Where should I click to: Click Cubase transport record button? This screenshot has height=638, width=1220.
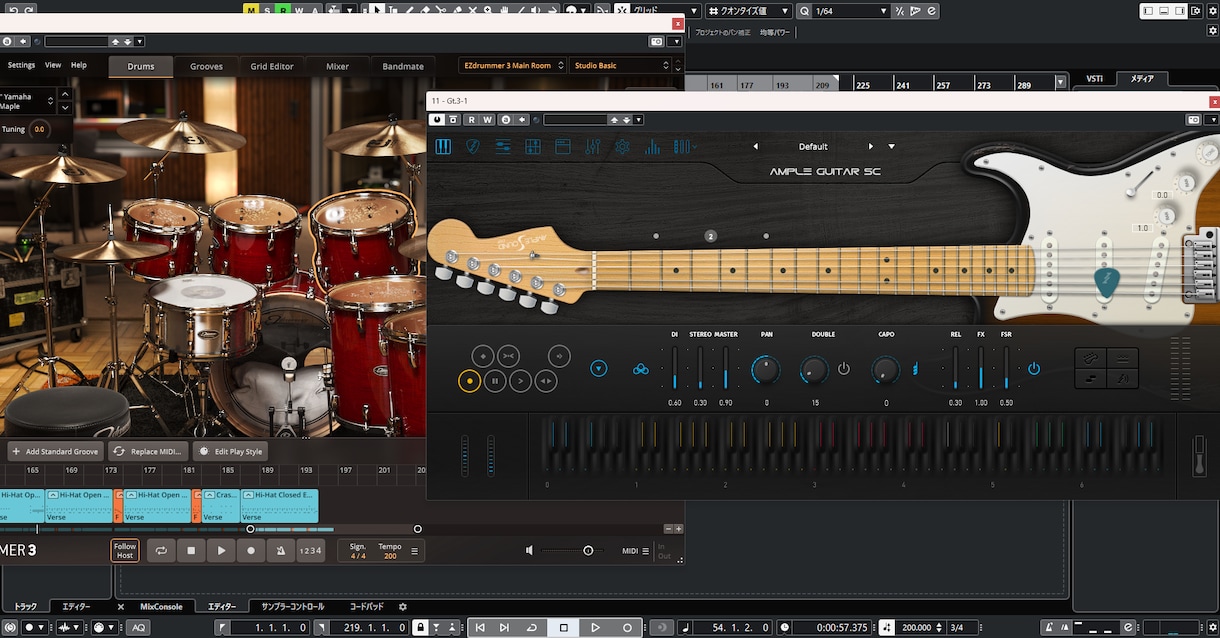[x=627, y=627]
